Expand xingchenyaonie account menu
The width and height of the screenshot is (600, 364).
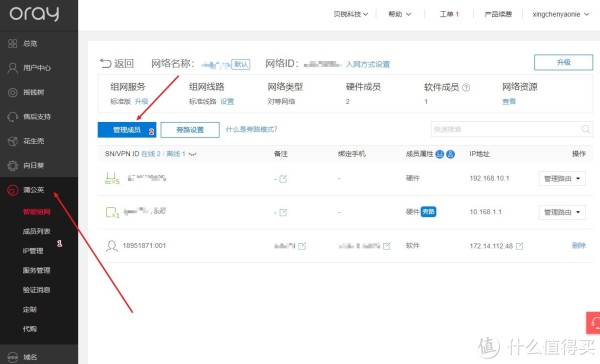coord(561,14)
